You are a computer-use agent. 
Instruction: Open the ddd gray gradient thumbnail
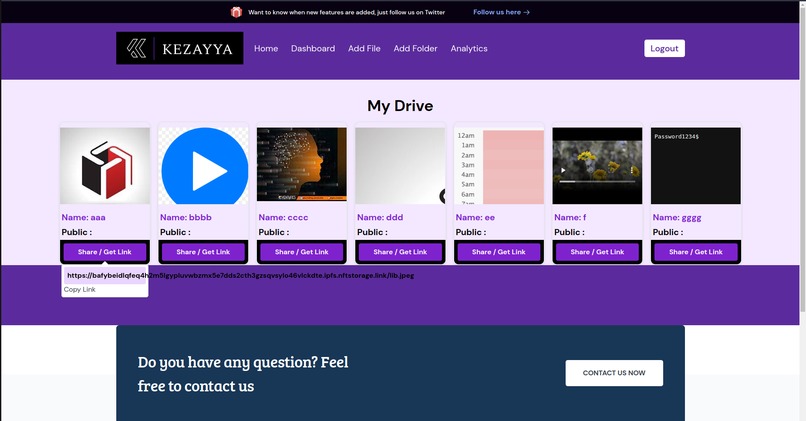tap(400, 166)
